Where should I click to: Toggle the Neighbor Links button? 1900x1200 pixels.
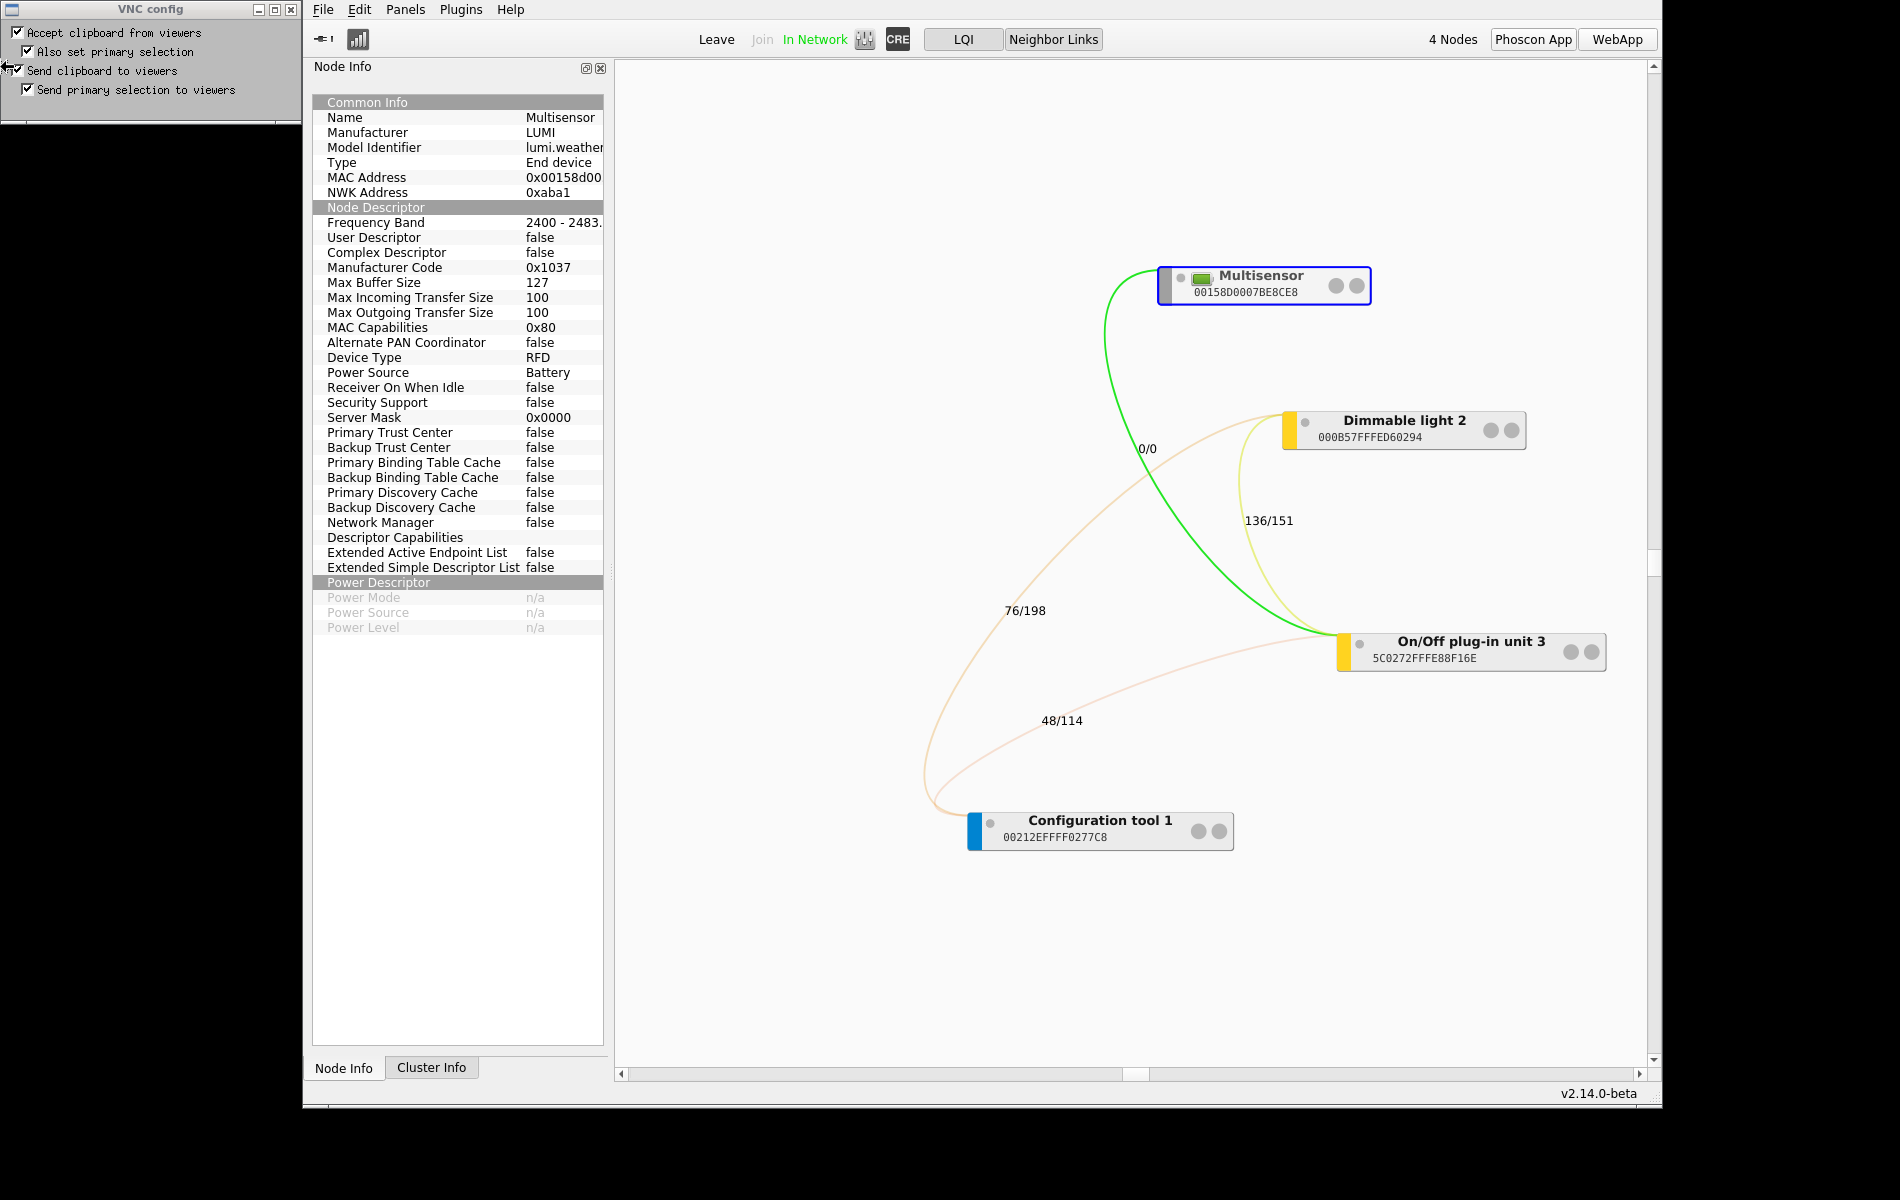[x=1053, y=40]
